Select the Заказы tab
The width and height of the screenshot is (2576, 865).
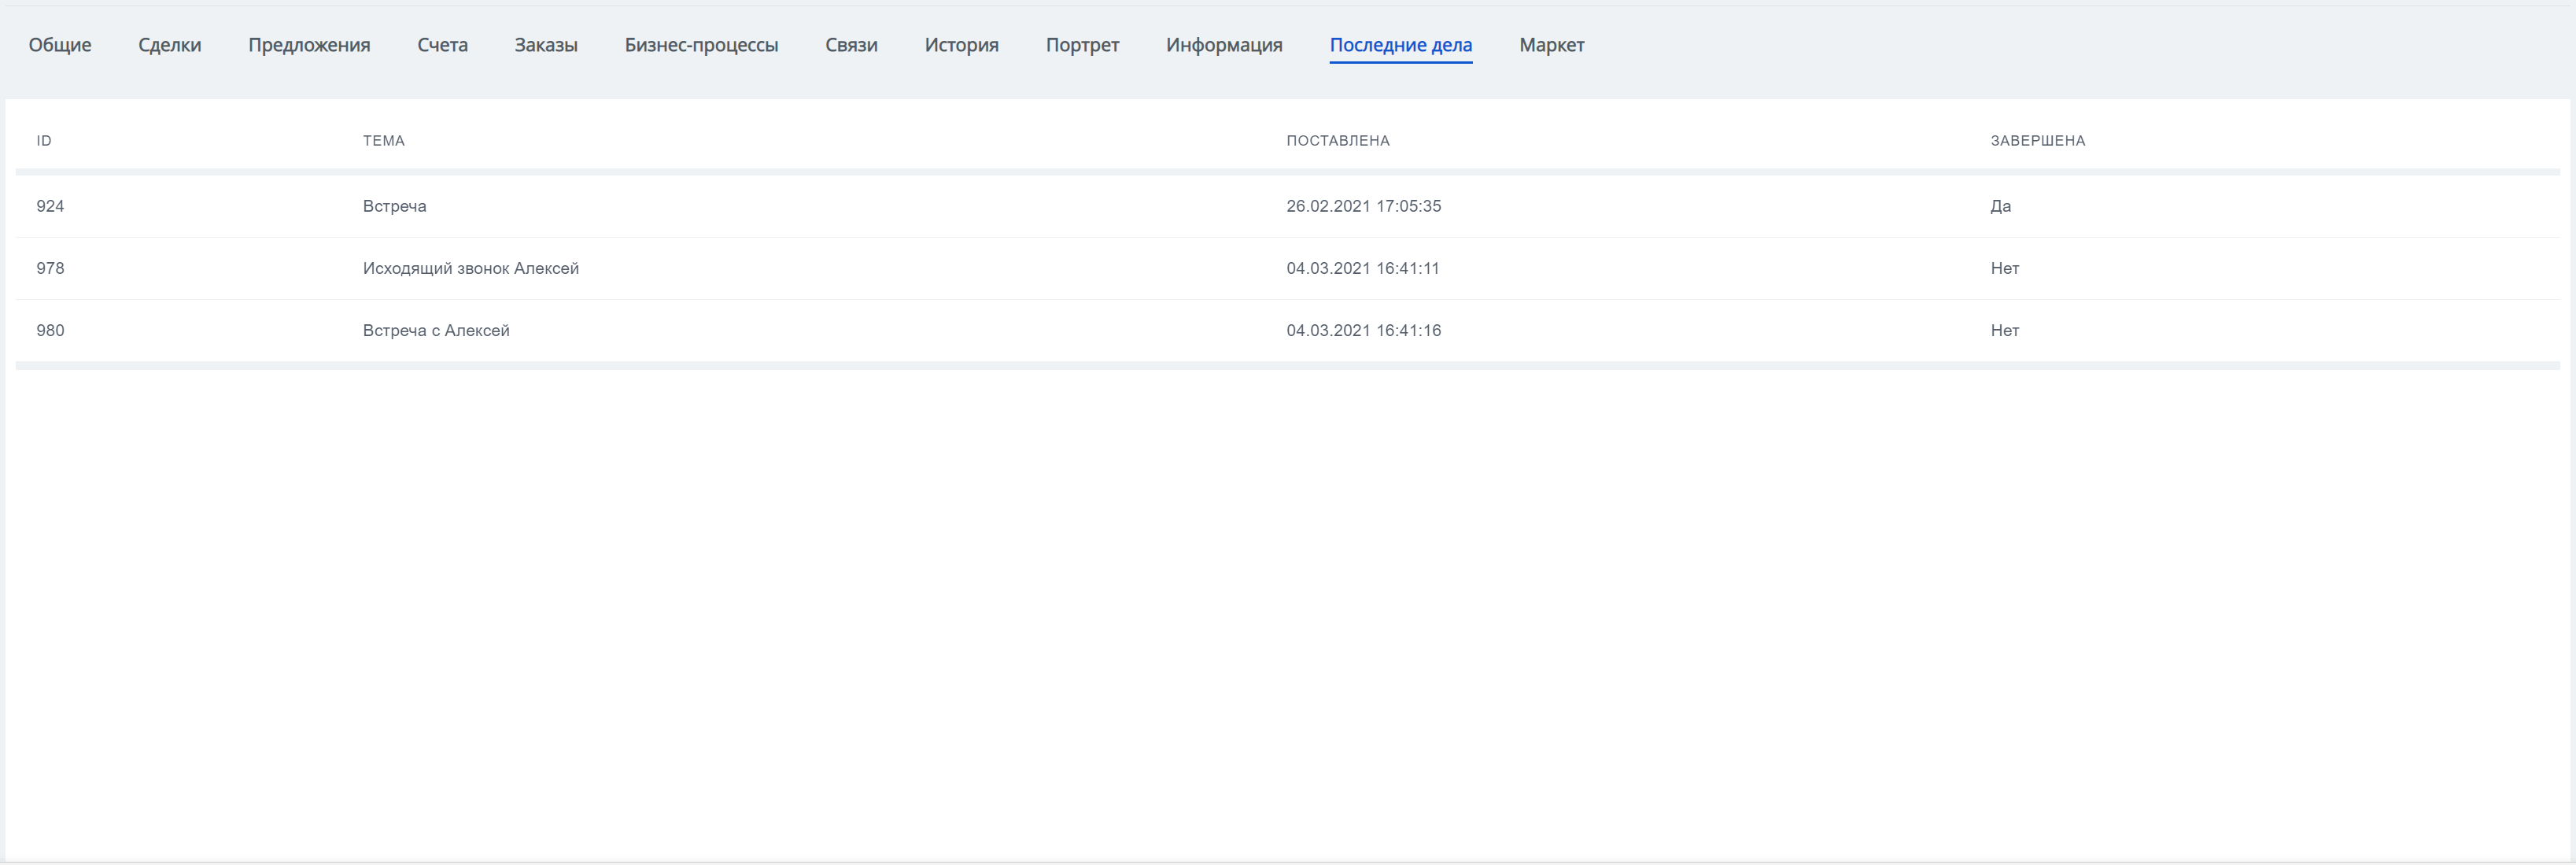(x=546, y=45)
